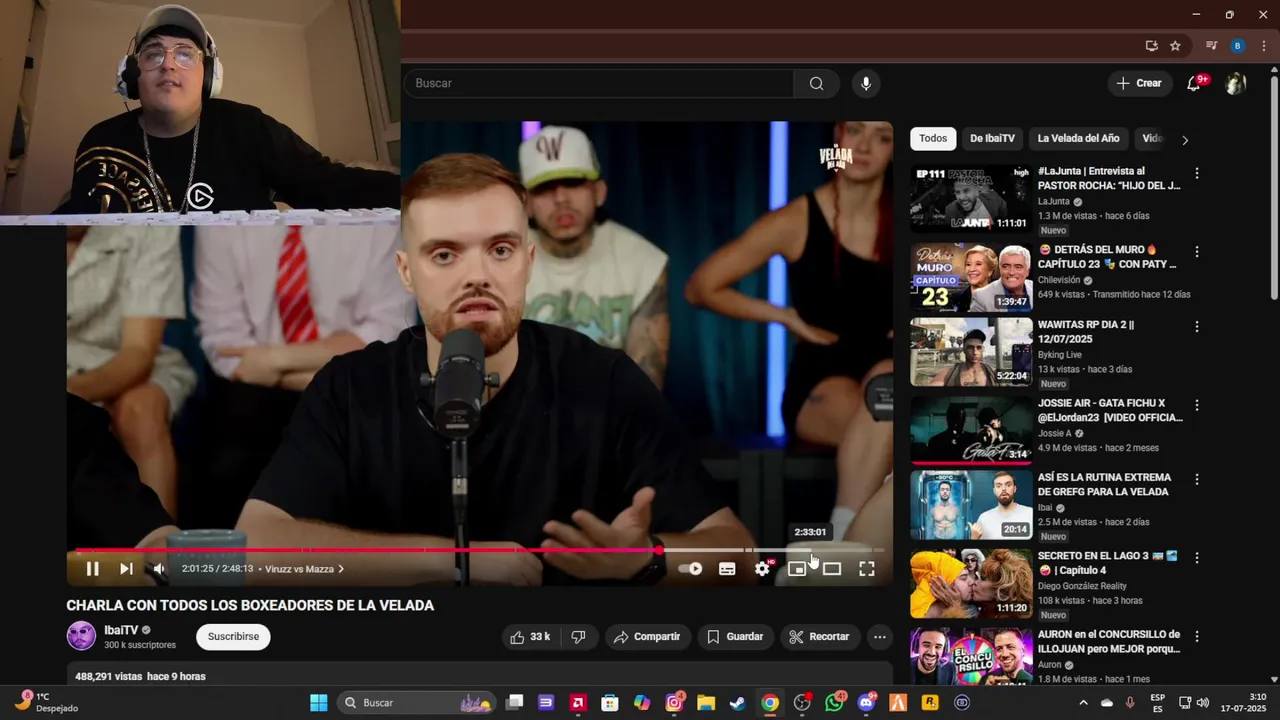The height and width of the screenshot is (720, 1280).
Task: Open the #LaJunta Pastor Rocha thumbnail
Action: tap(971, 199)
